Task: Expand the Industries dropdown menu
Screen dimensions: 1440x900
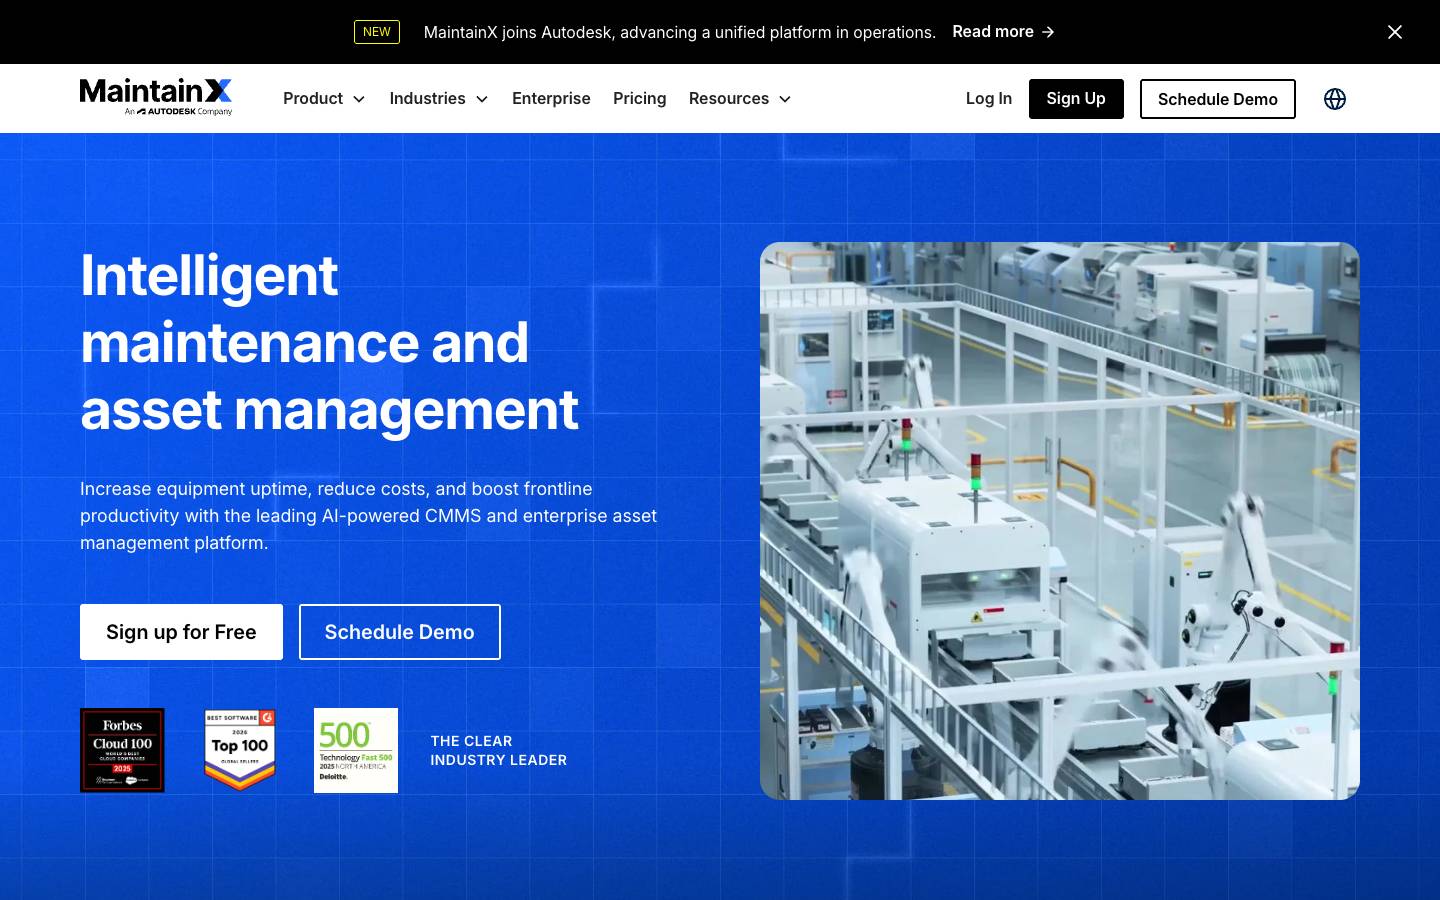Action: [x=439, y=99]
